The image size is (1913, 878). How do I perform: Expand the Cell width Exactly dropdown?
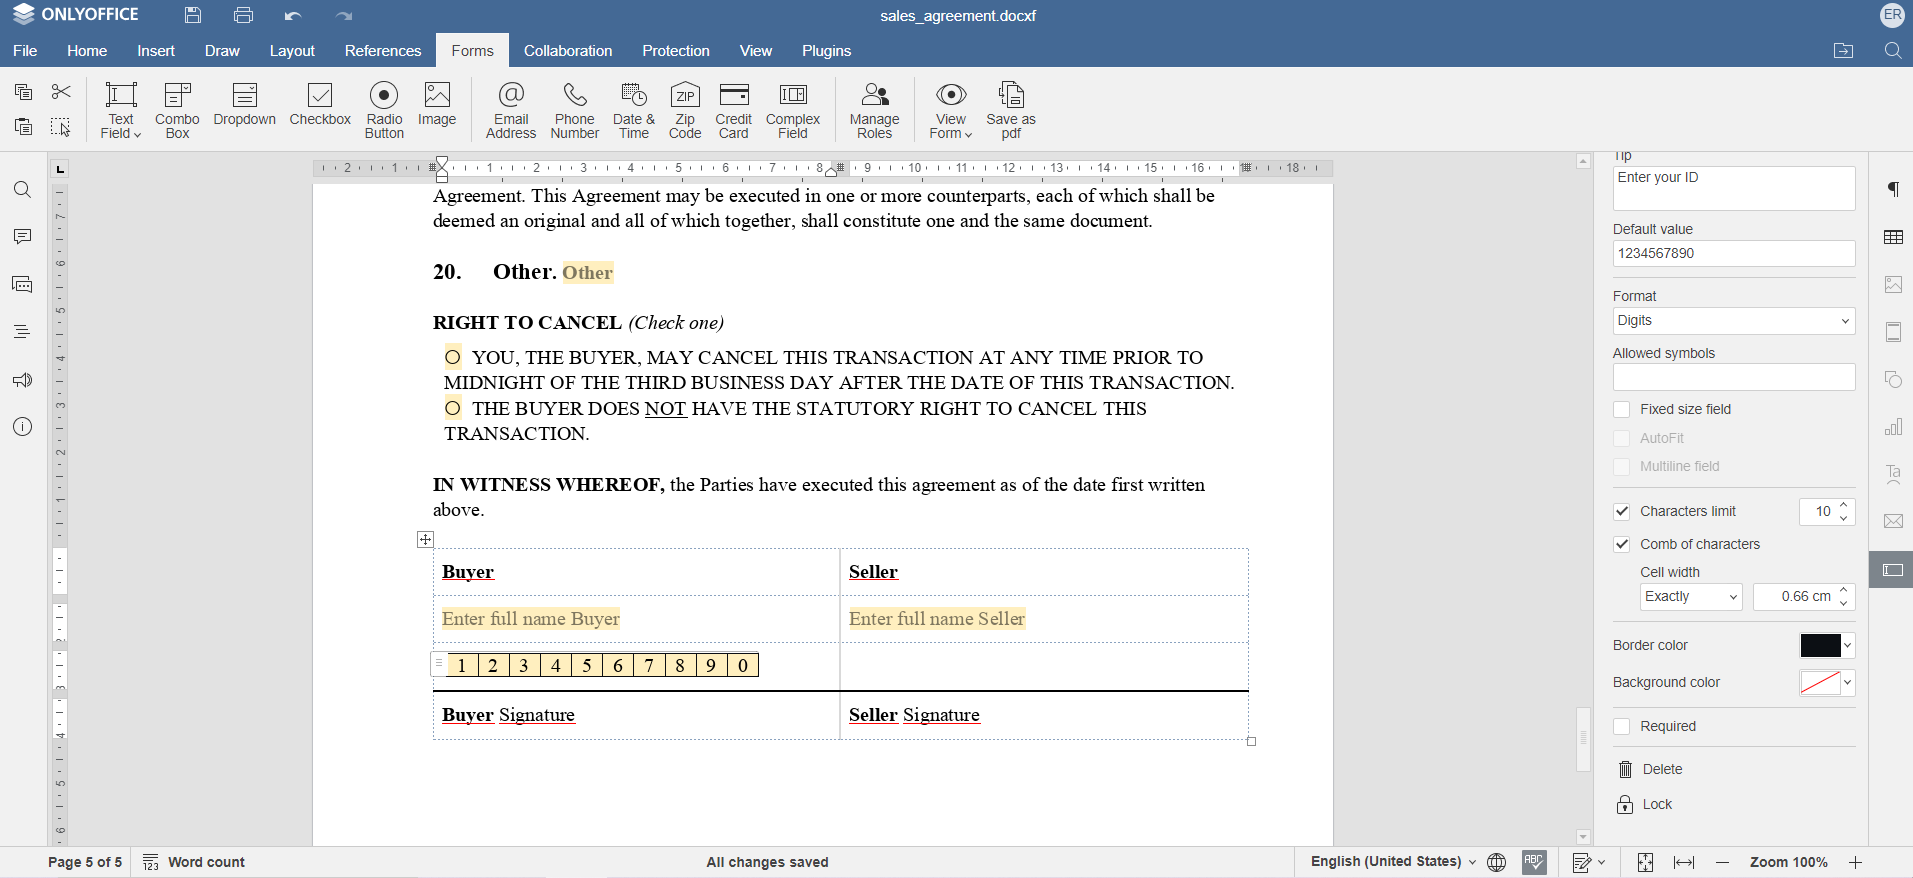click(x=1690, y=597)
